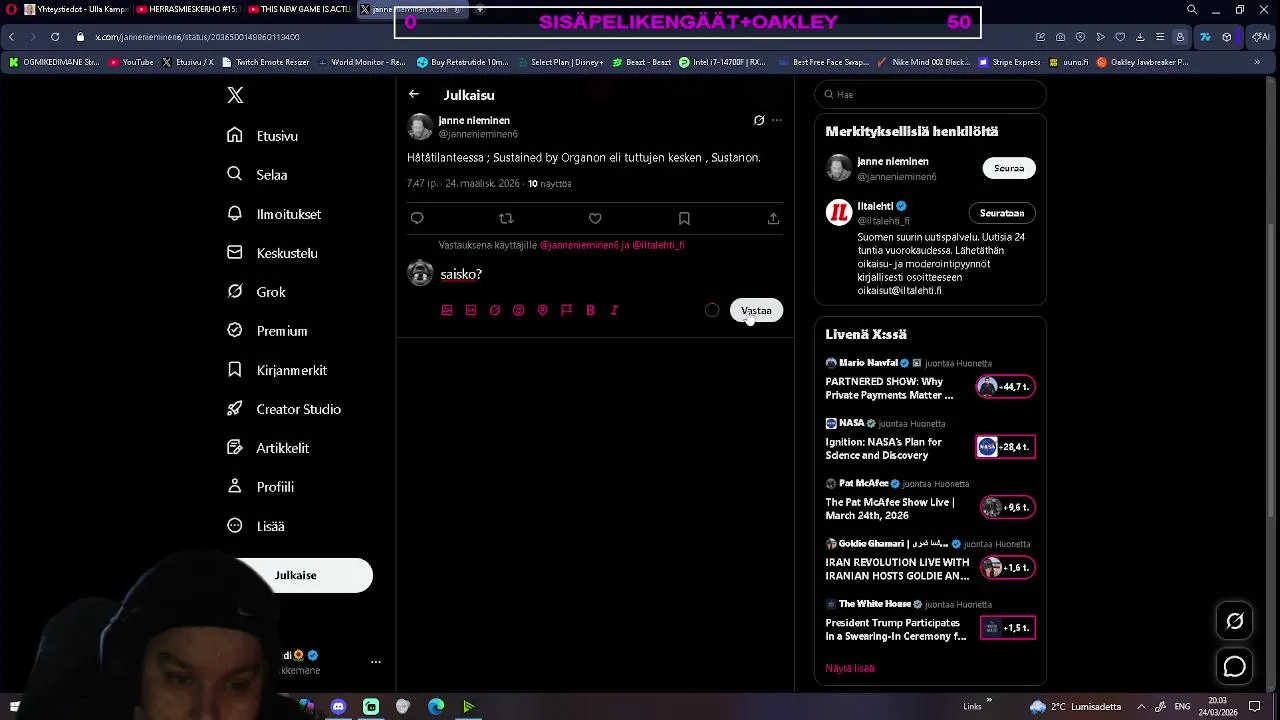Open YouTube bookmark in bookmarks bar
This screenshot has width=1280, height=720.
click(131, 62)
